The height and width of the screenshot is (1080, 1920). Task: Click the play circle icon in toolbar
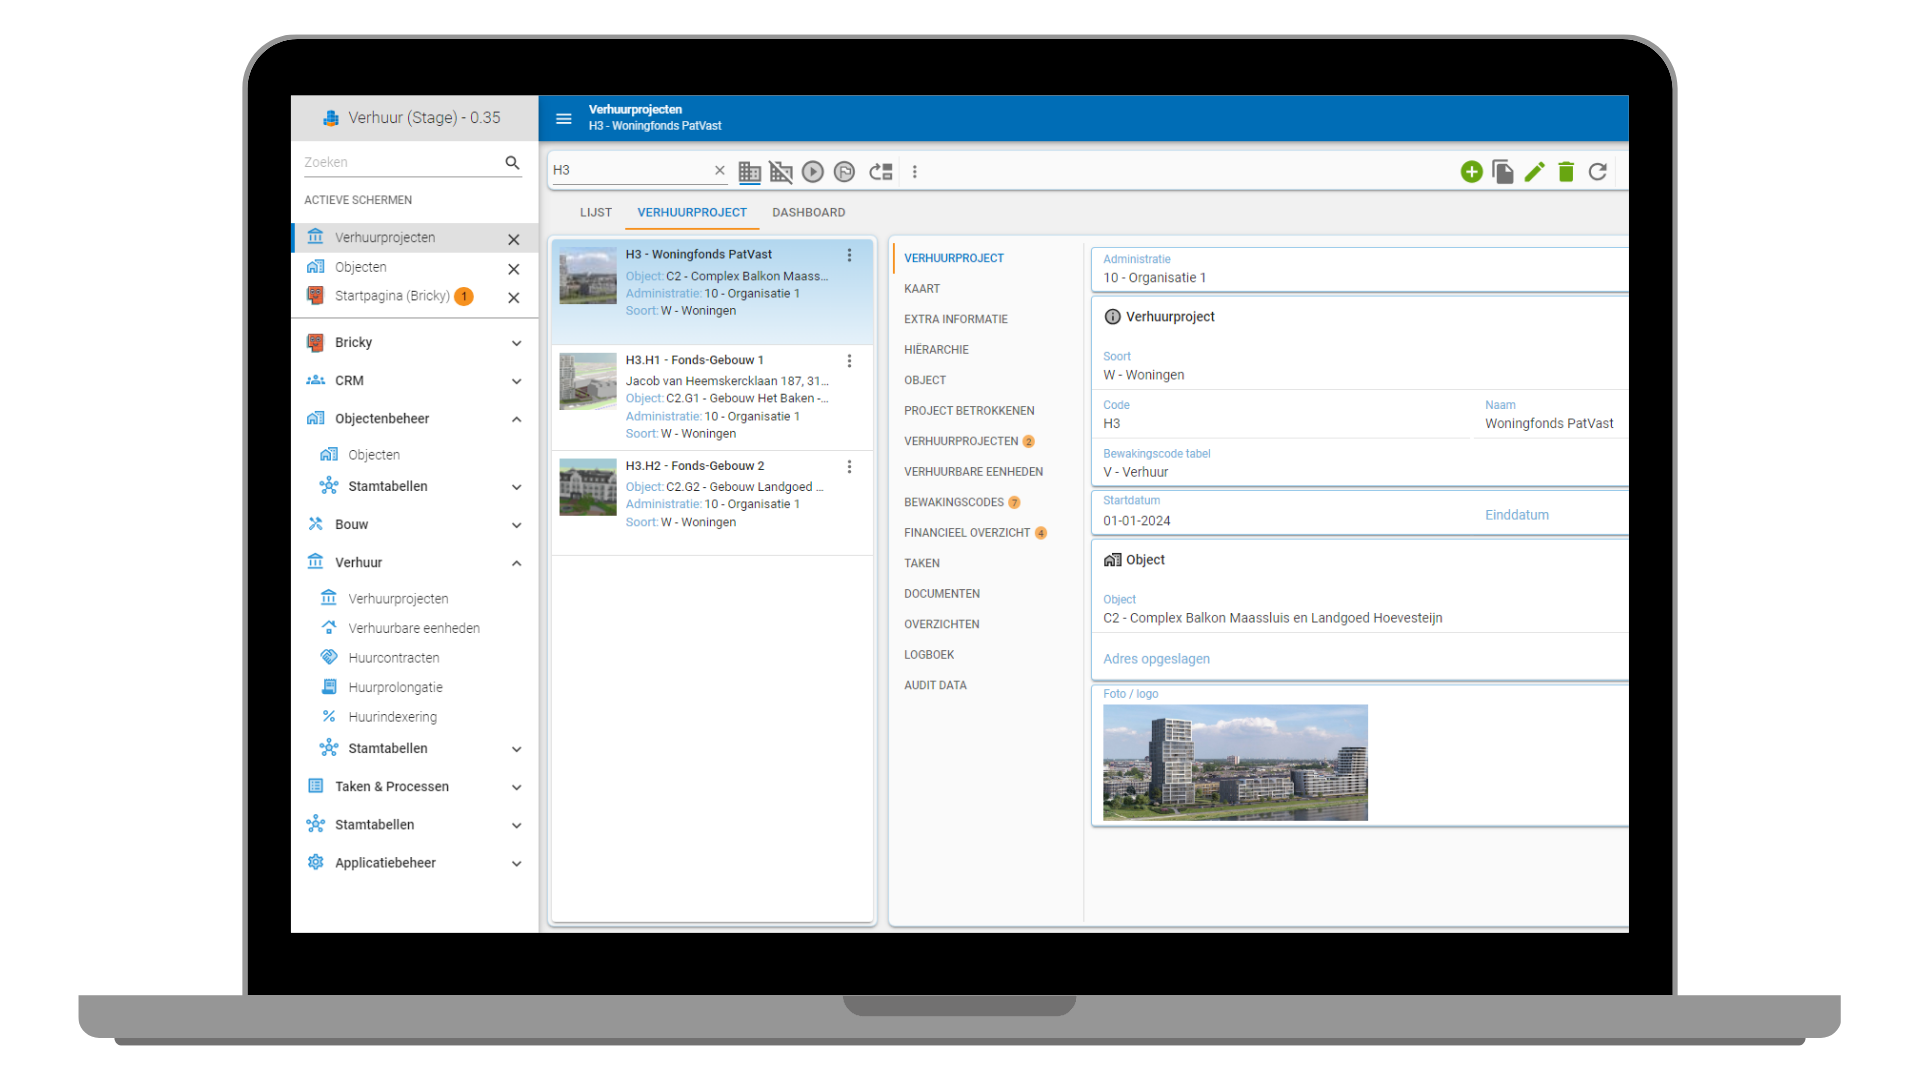coord(813,172)
